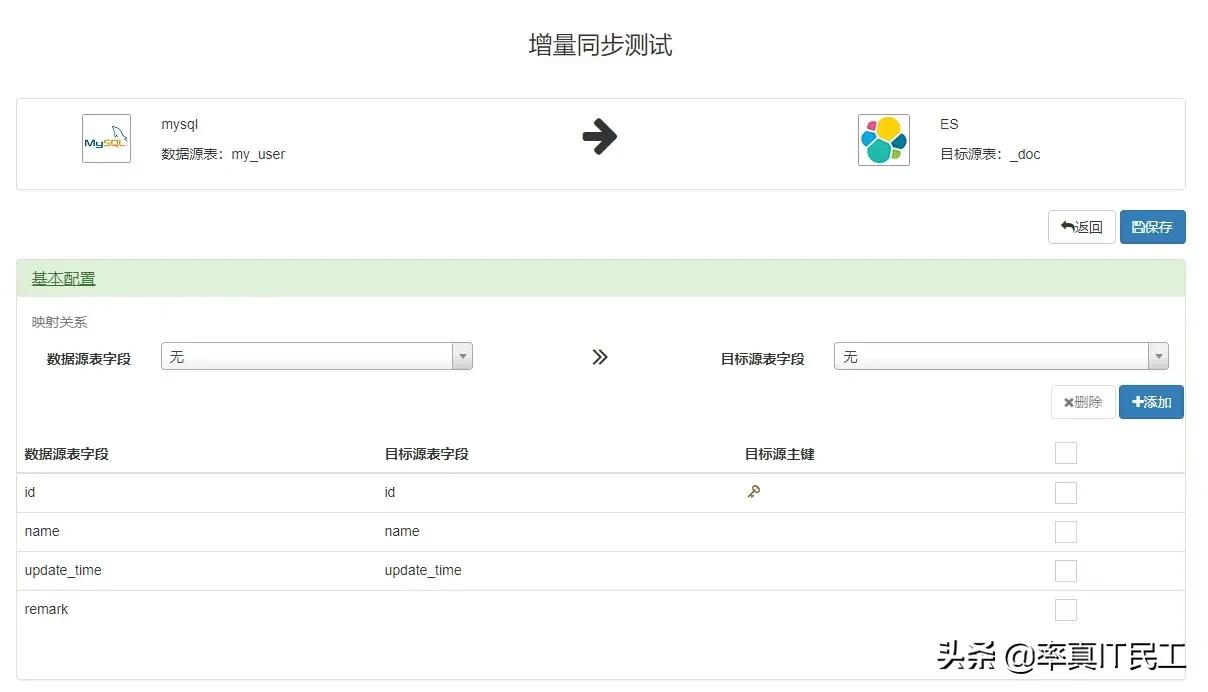Check the checkbox on the name row
Image resolution: width=1208 pixels, height=692 pixels.
(x=1065, y=531)
